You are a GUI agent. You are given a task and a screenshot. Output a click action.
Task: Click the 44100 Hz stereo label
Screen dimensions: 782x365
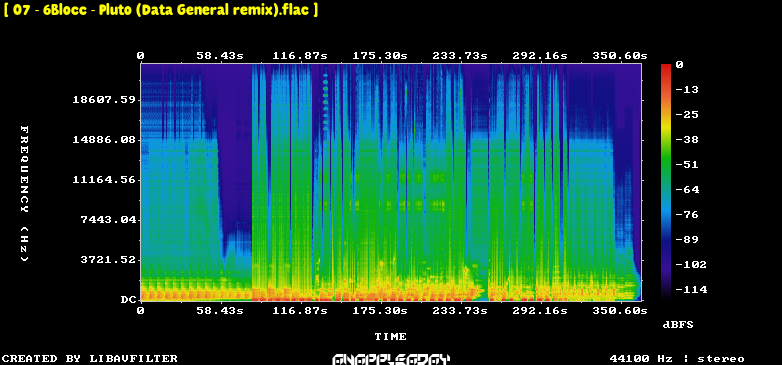(x=677, y=359)
